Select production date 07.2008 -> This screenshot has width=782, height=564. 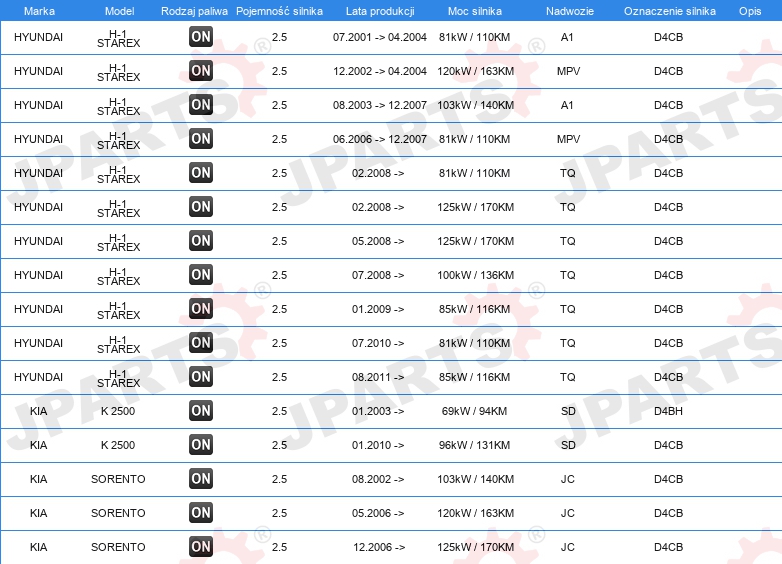tap(378, 275)
